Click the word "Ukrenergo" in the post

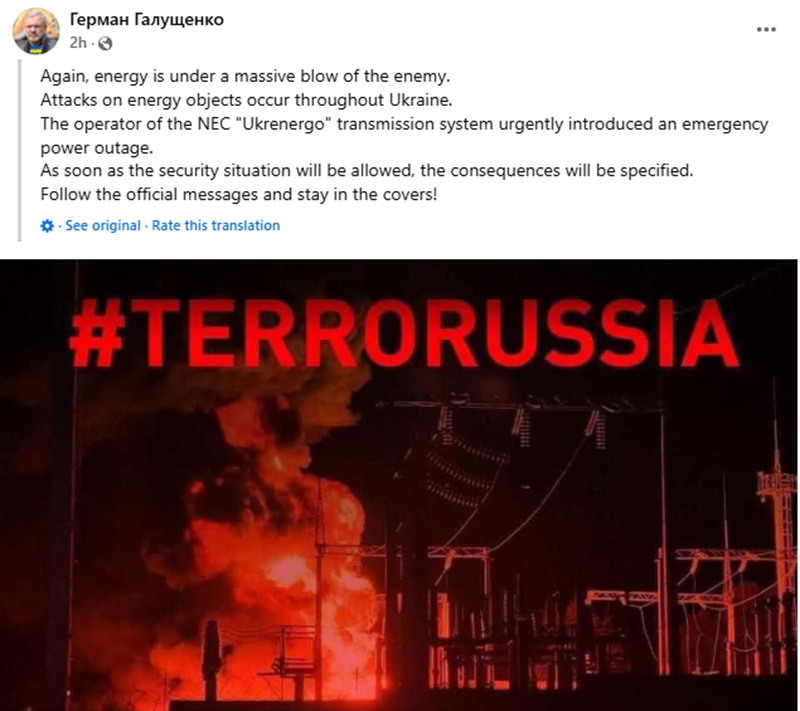click(x=284, y=124)
